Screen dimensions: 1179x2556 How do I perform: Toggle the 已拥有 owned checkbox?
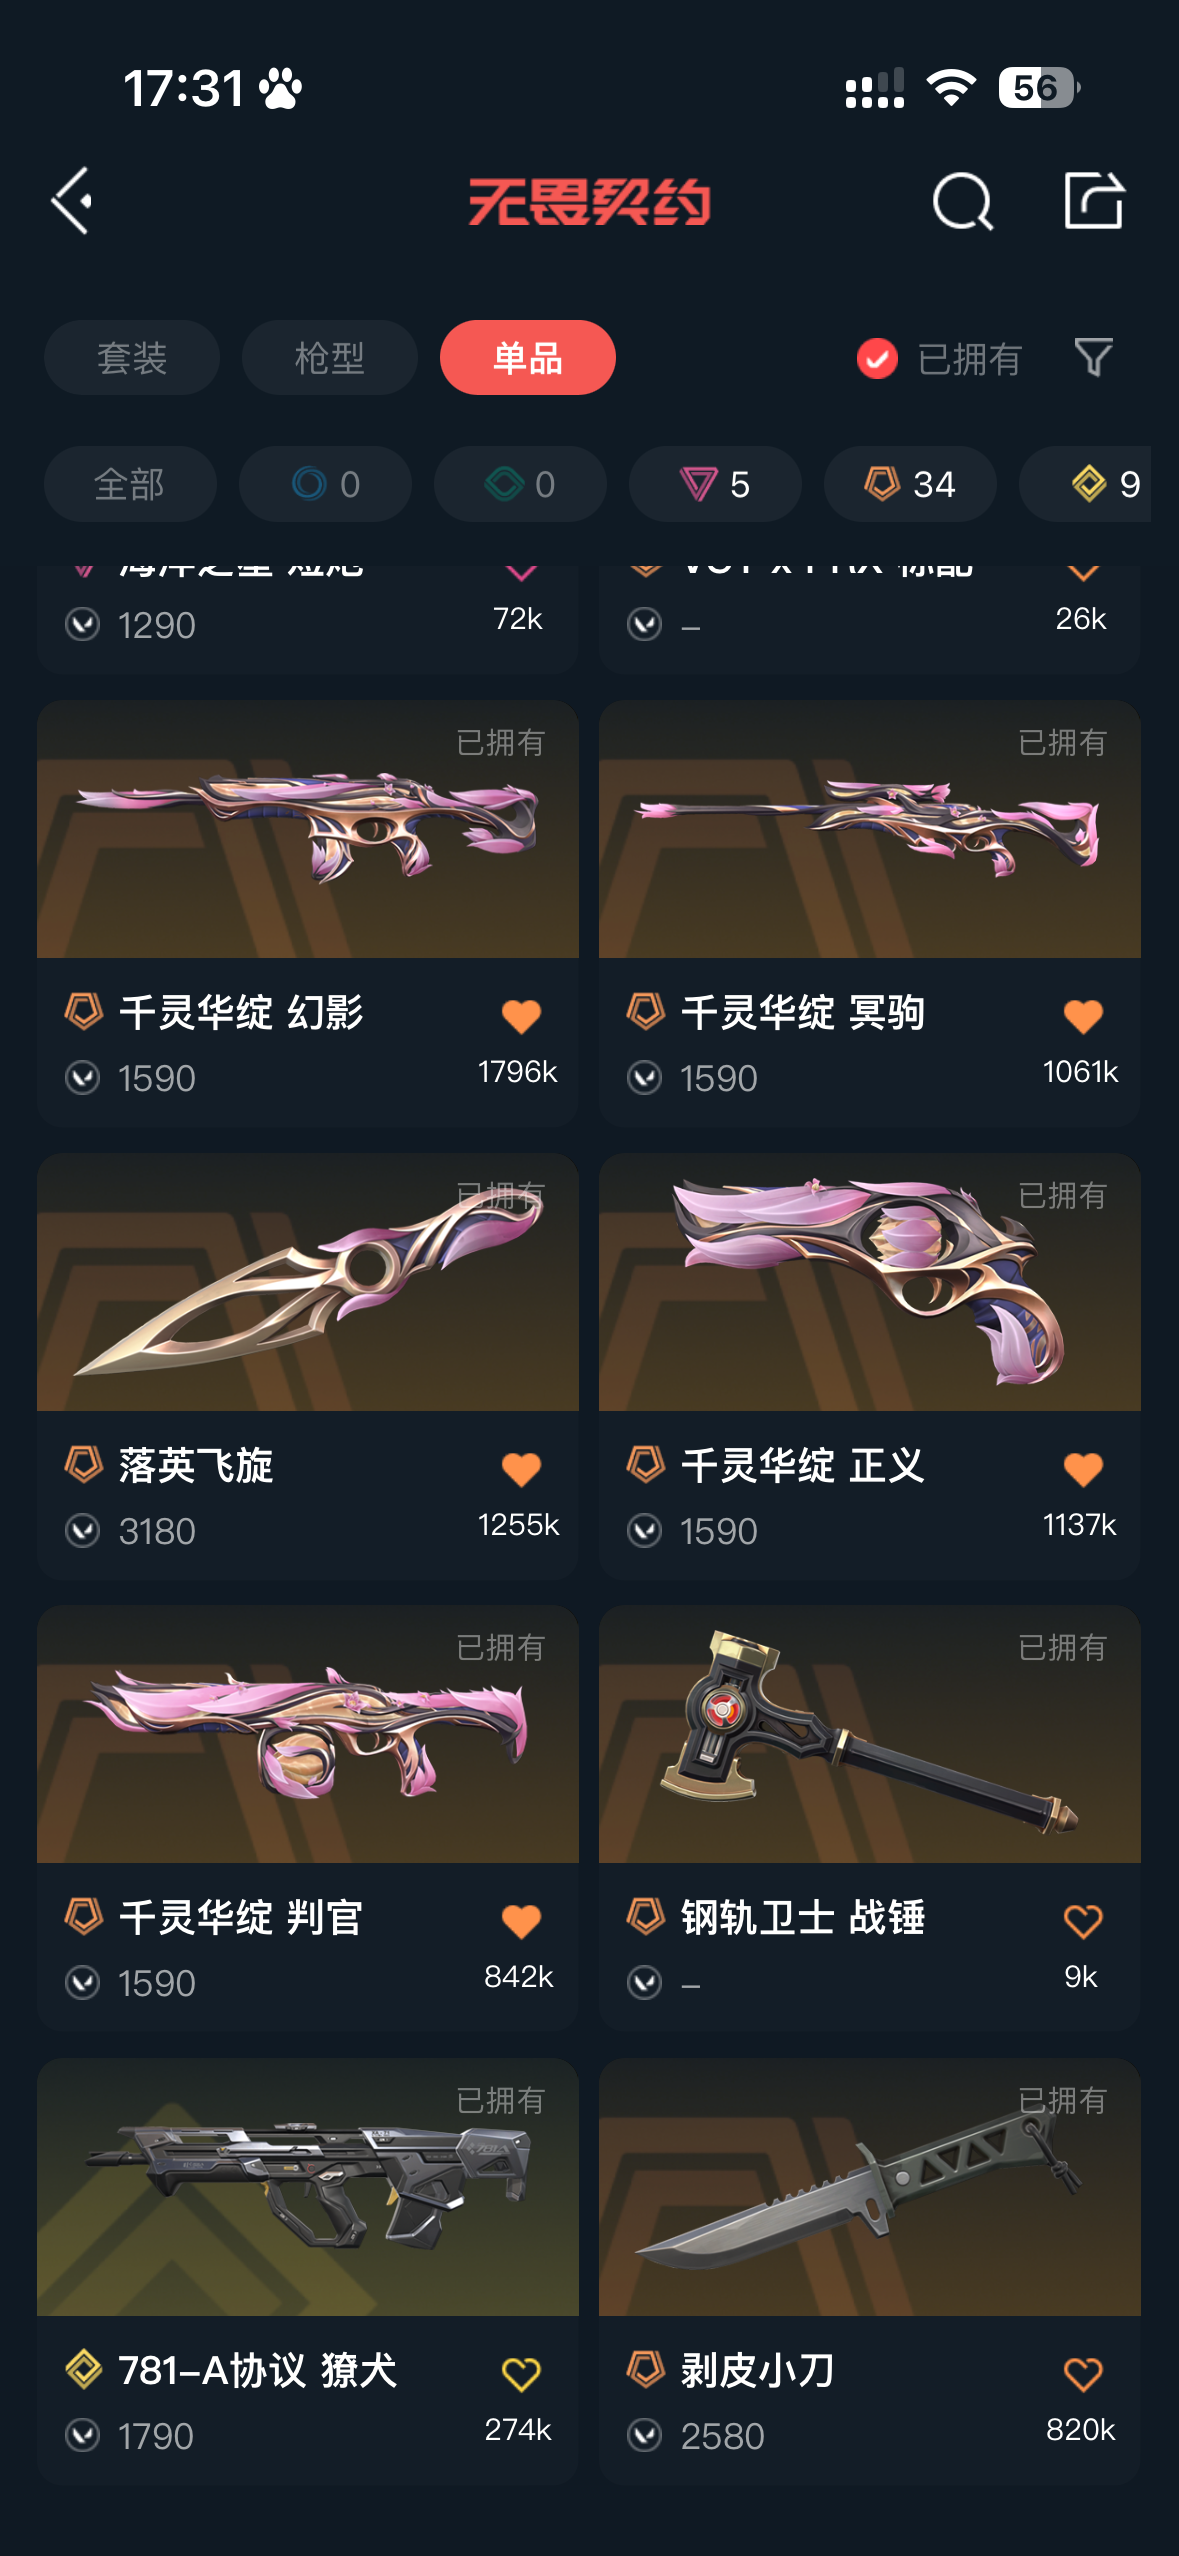tap(877, 358)
